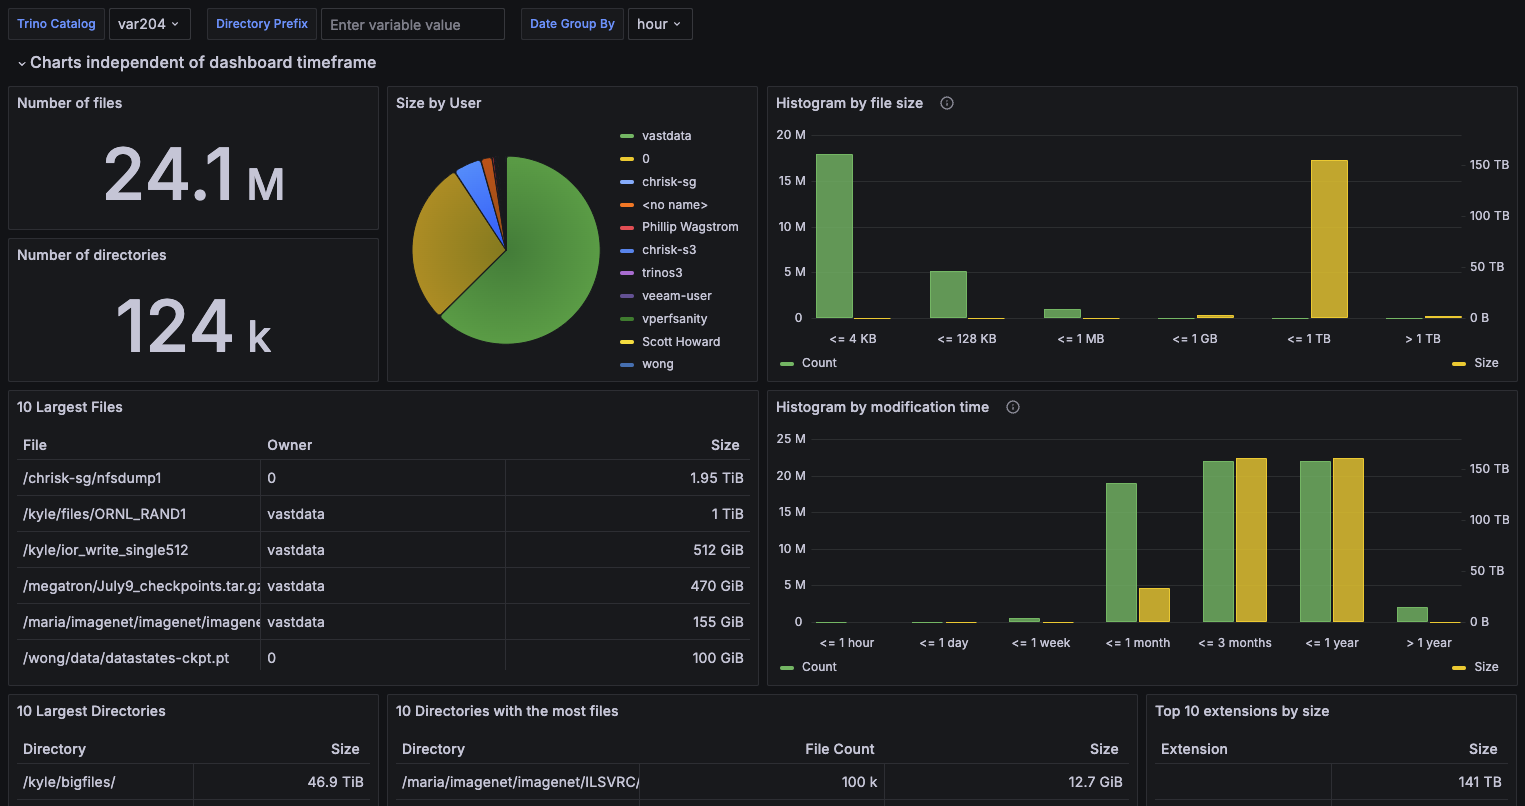1525x806 pixels.
Task: Toggle vastdata series in pie legend
Action: click(x=666, y=136)
